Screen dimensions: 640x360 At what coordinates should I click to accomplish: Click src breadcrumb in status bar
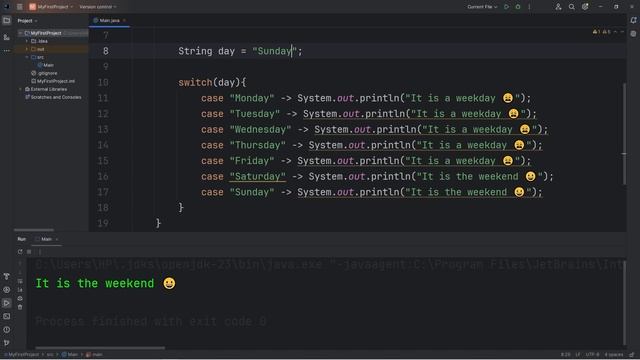(50, 355)
